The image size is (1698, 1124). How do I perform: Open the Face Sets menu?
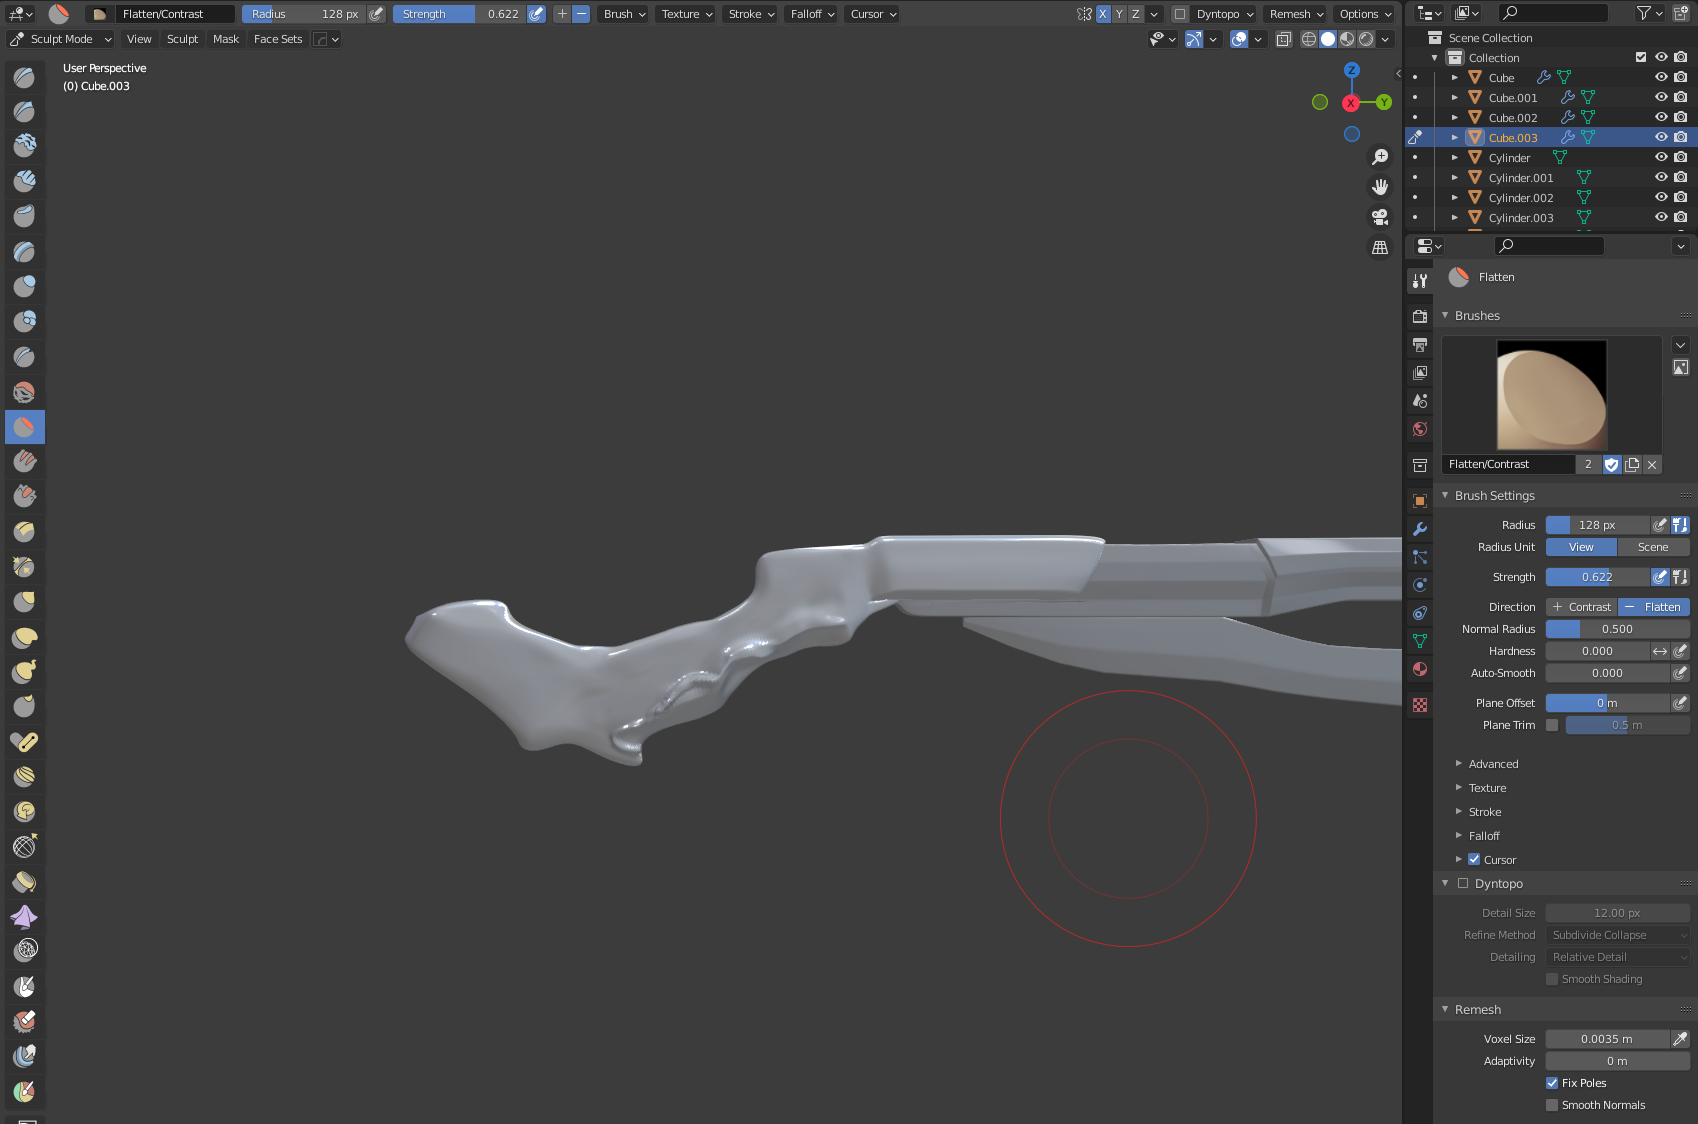point(277,39)
